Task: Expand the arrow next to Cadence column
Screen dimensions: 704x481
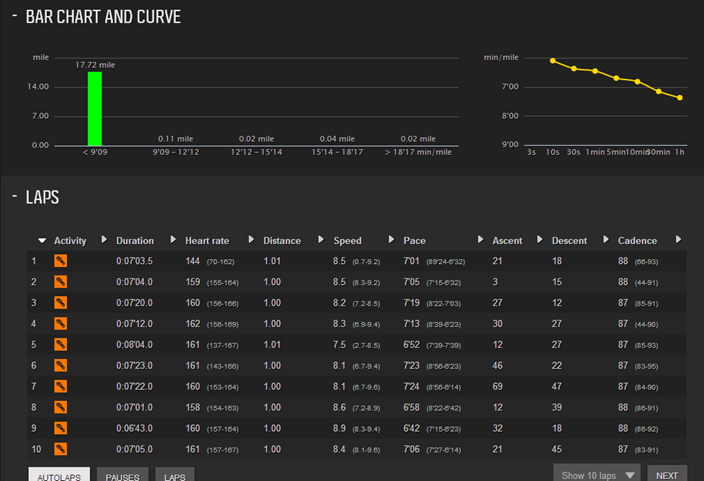Action: click(x=678, y=239)
